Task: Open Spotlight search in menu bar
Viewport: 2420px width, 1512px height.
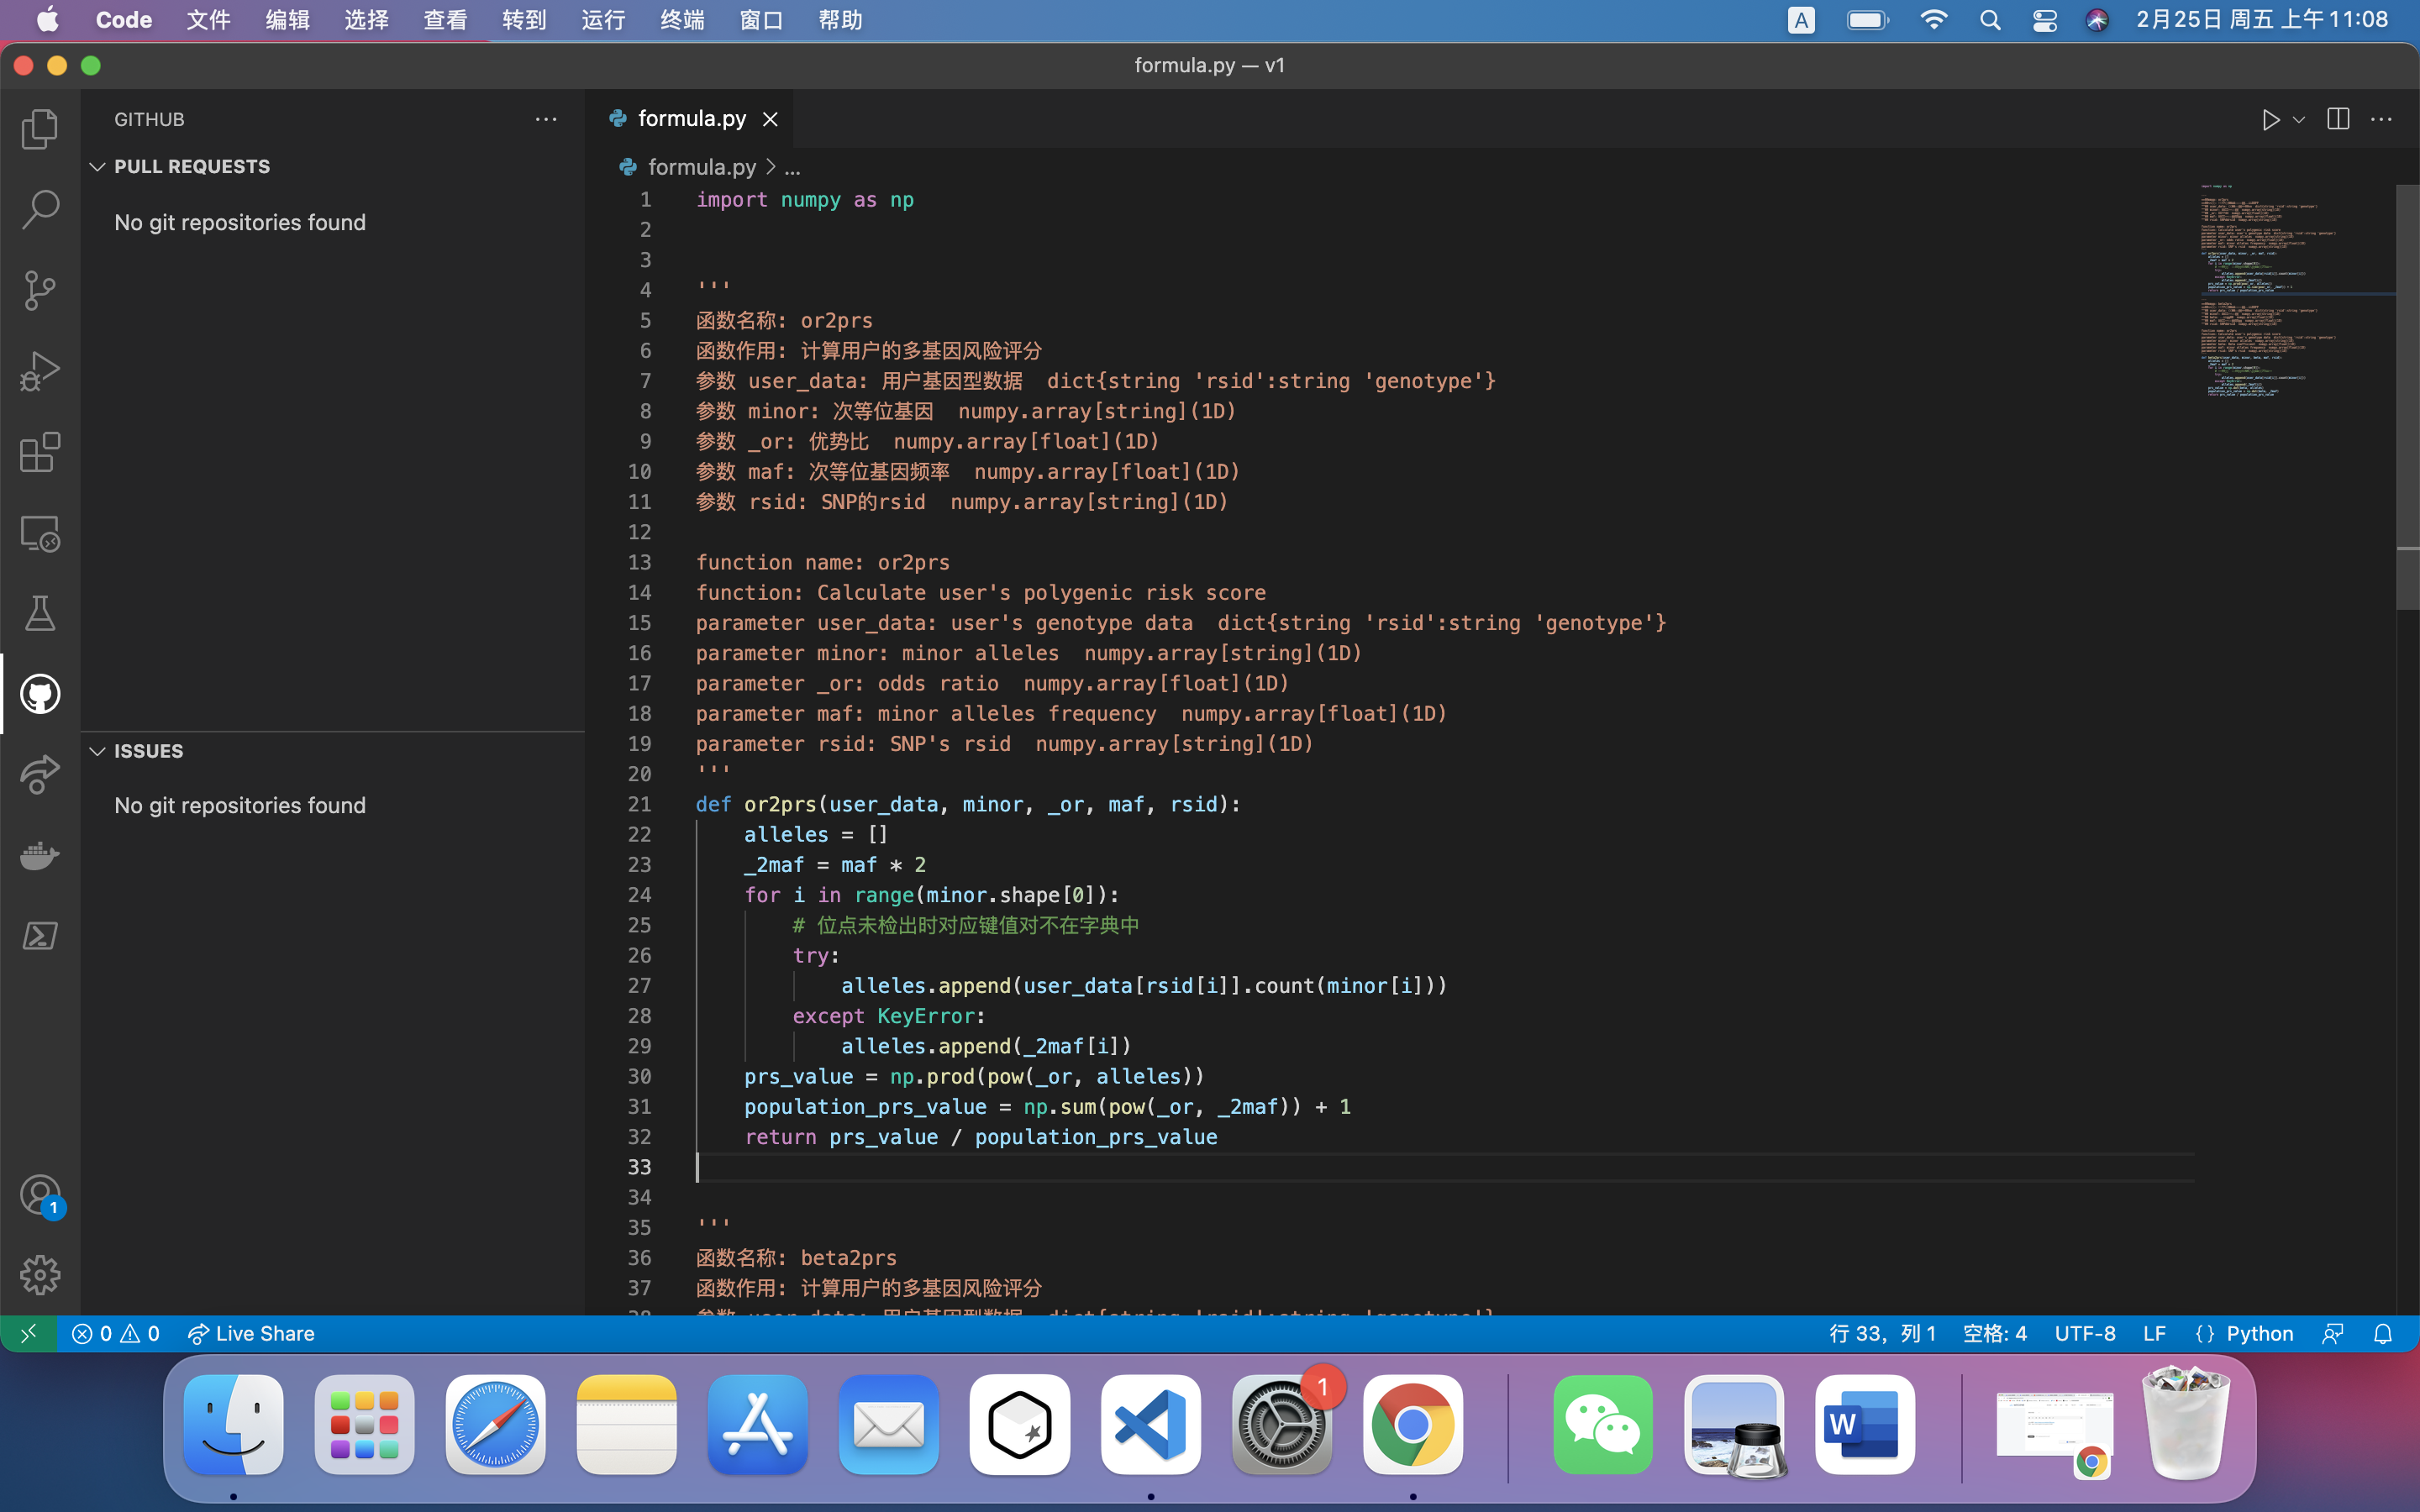Action: pyautogui.click(x=1990, y=20)
